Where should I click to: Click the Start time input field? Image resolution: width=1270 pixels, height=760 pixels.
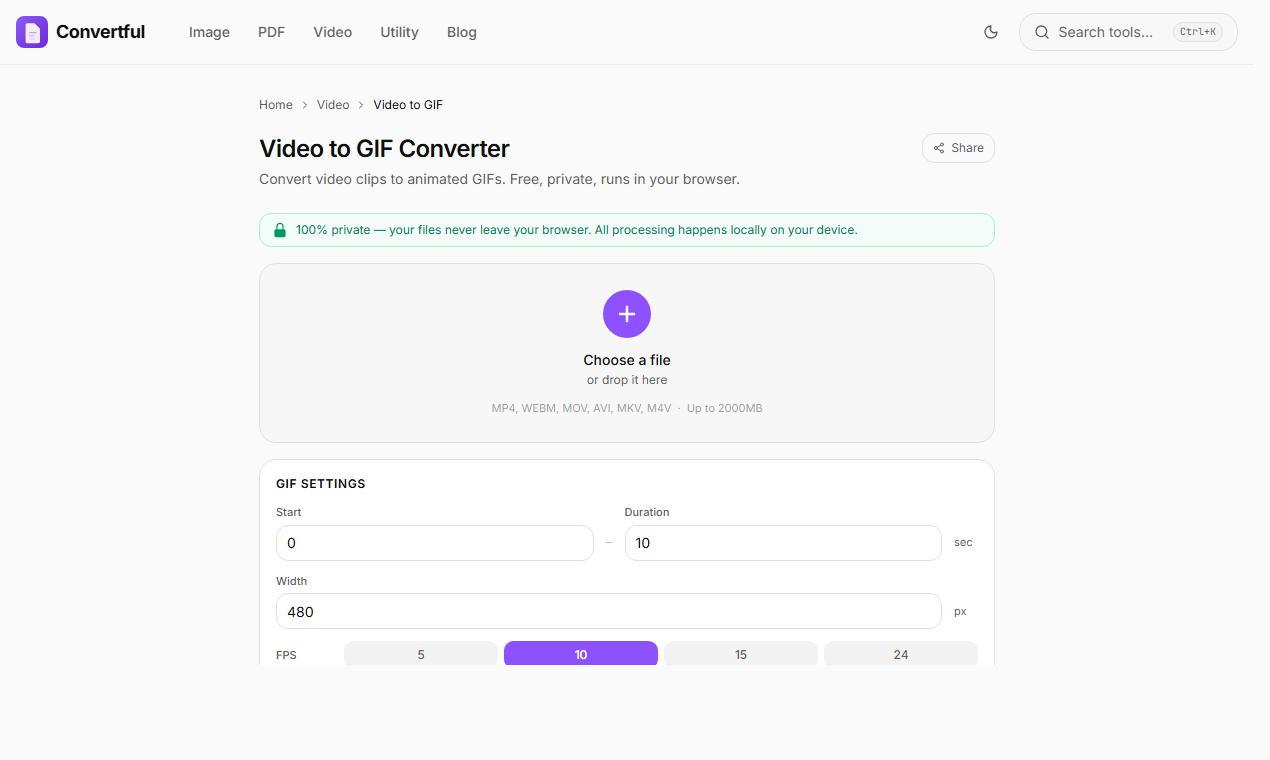[435, 543]
